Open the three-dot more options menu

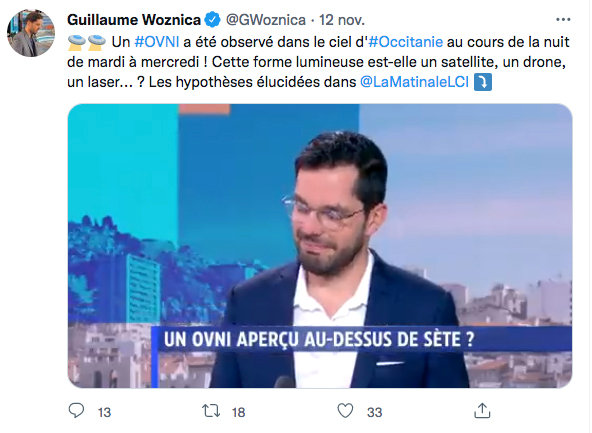563,20
